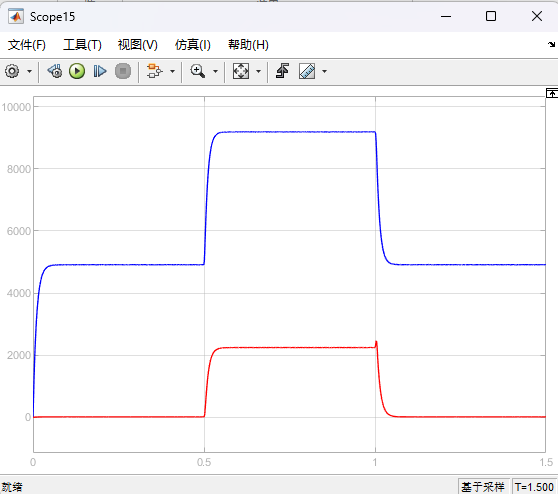The height and width of the screenshot is (494, 558).
Task: Click the 0.5 x-axis tick label
Action: [x=204, y=462]
